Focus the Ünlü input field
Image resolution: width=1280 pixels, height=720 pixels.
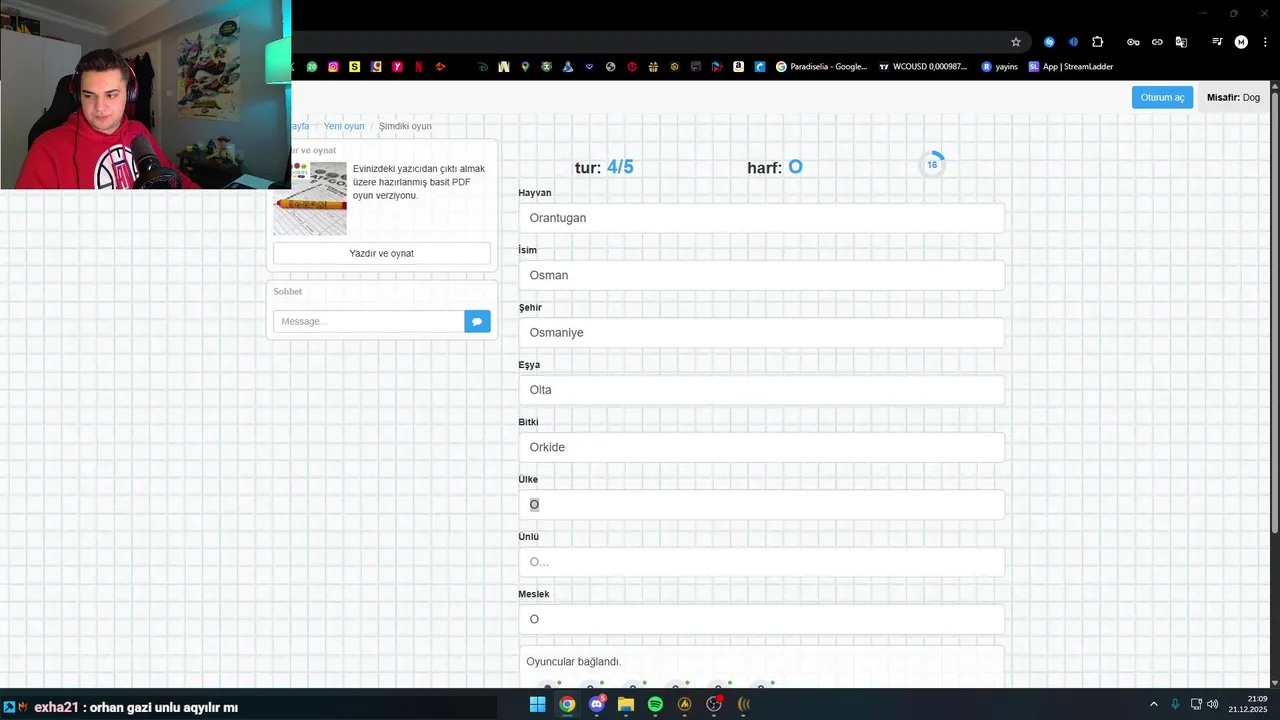pyautogui.click(x=761, y=562)
